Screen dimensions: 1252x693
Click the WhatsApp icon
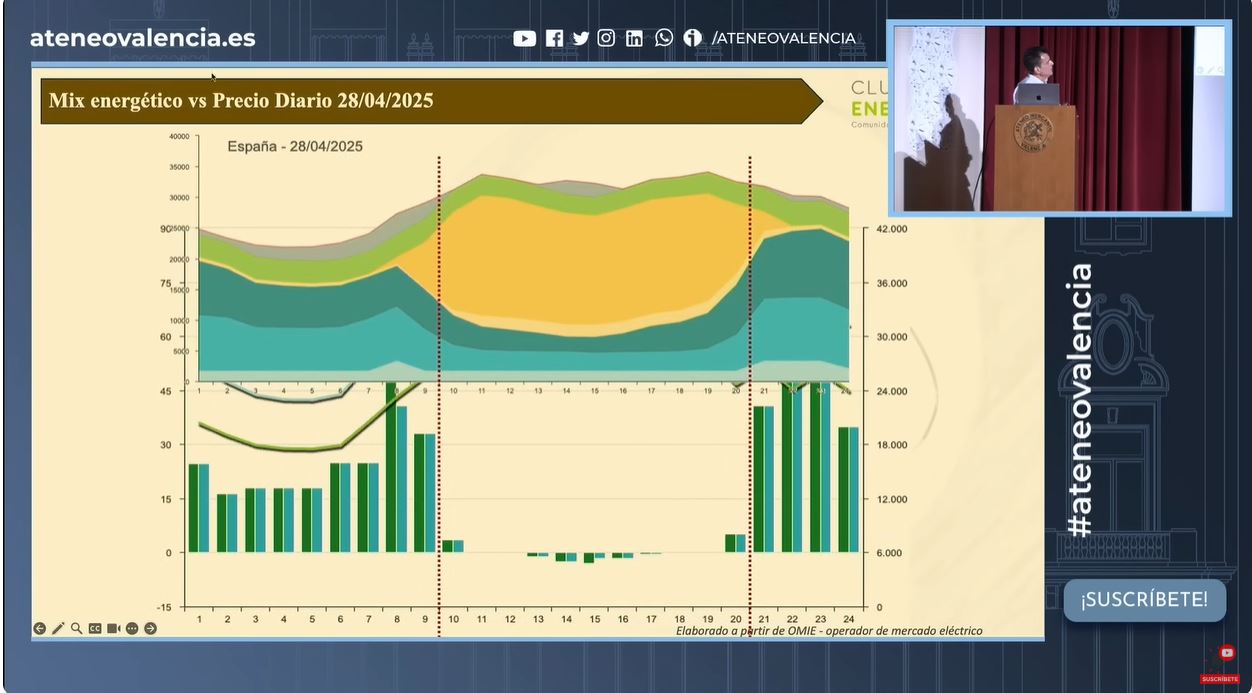click(664, 38)
